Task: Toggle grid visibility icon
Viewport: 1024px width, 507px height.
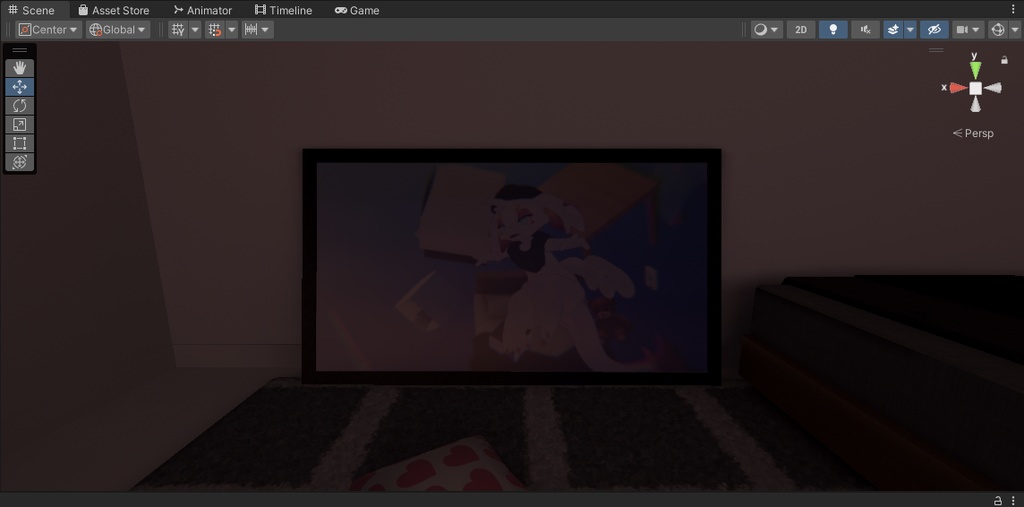Action: 178,29
